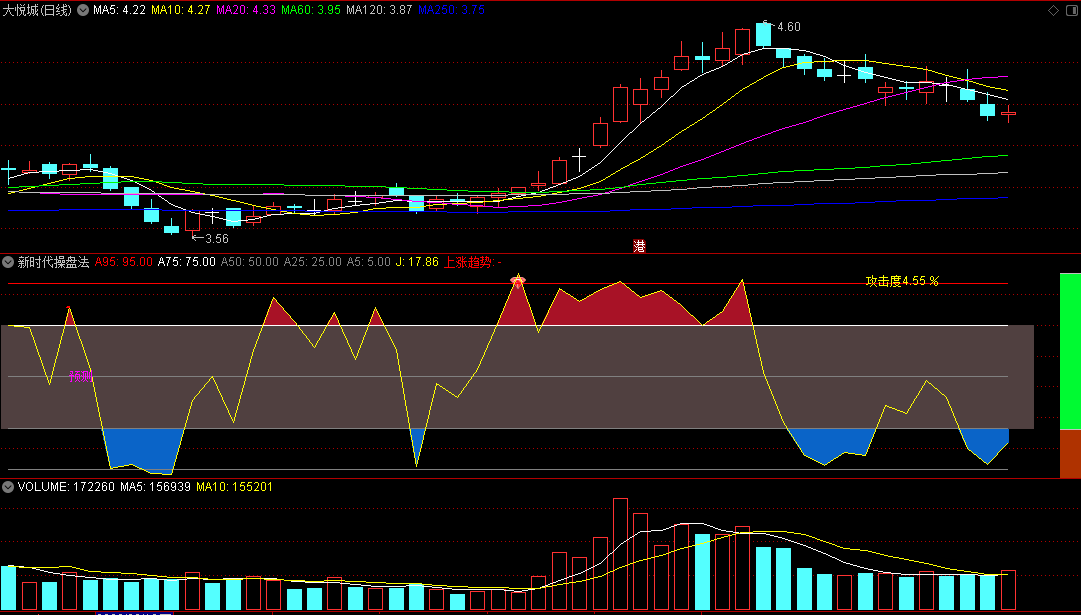Click the VOLUME: 172260 label
Image resolution: width=1081 pixels, height=615 pixels.
pyautogui.click(x=66, y=487)
